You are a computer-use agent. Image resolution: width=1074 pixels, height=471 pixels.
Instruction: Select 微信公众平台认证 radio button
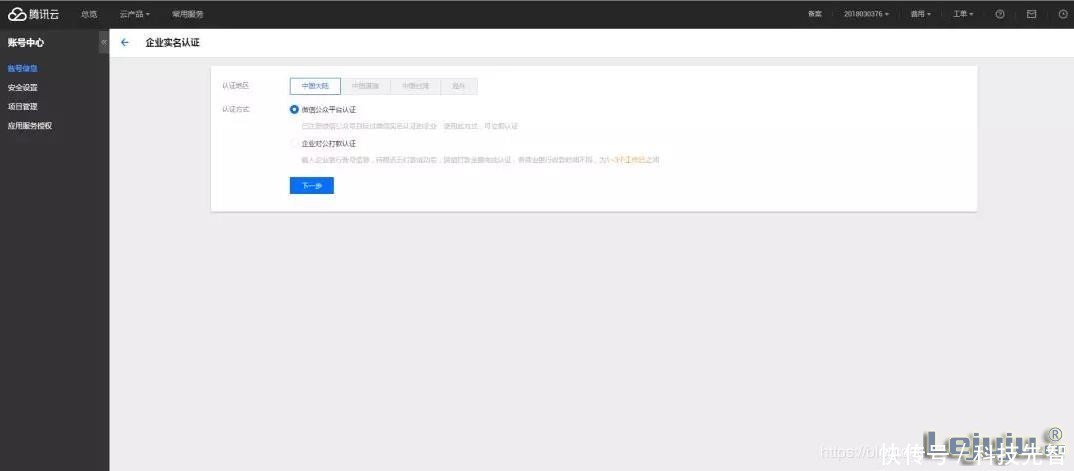(294, 109)
